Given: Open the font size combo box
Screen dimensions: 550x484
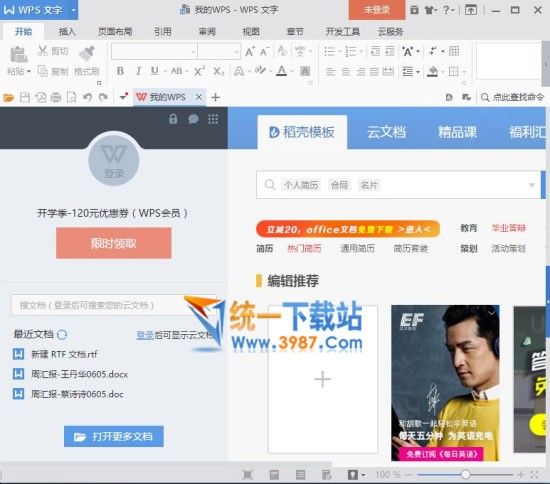Looking at the screenshot, I should 219,52.
